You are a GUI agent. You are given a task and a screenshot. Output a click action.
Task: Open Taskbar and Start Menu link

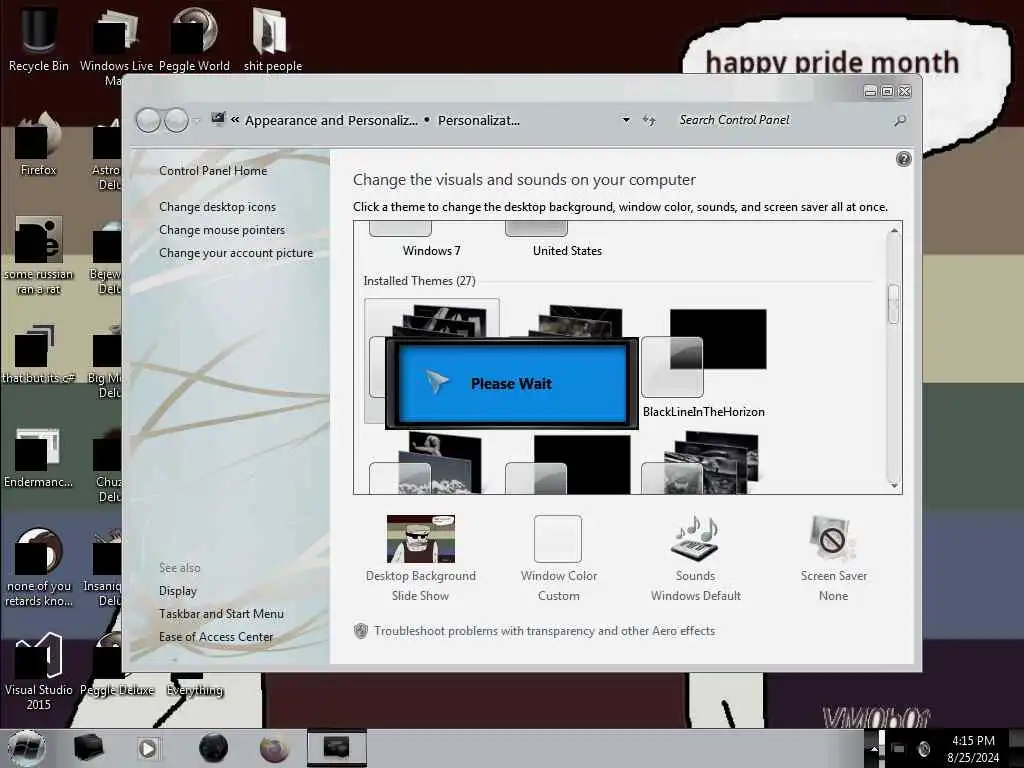point(221,614)
